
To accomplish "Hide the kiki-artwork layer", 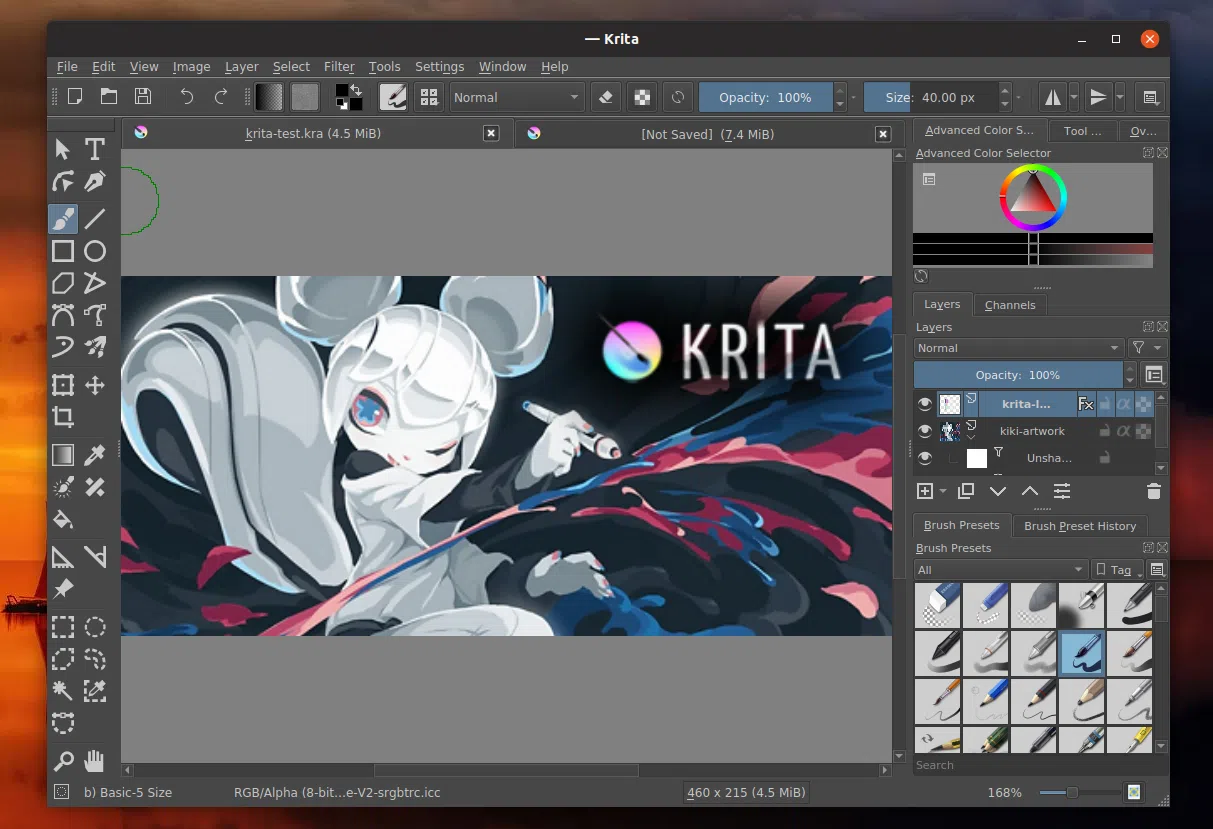I will (x=924, y=431).
